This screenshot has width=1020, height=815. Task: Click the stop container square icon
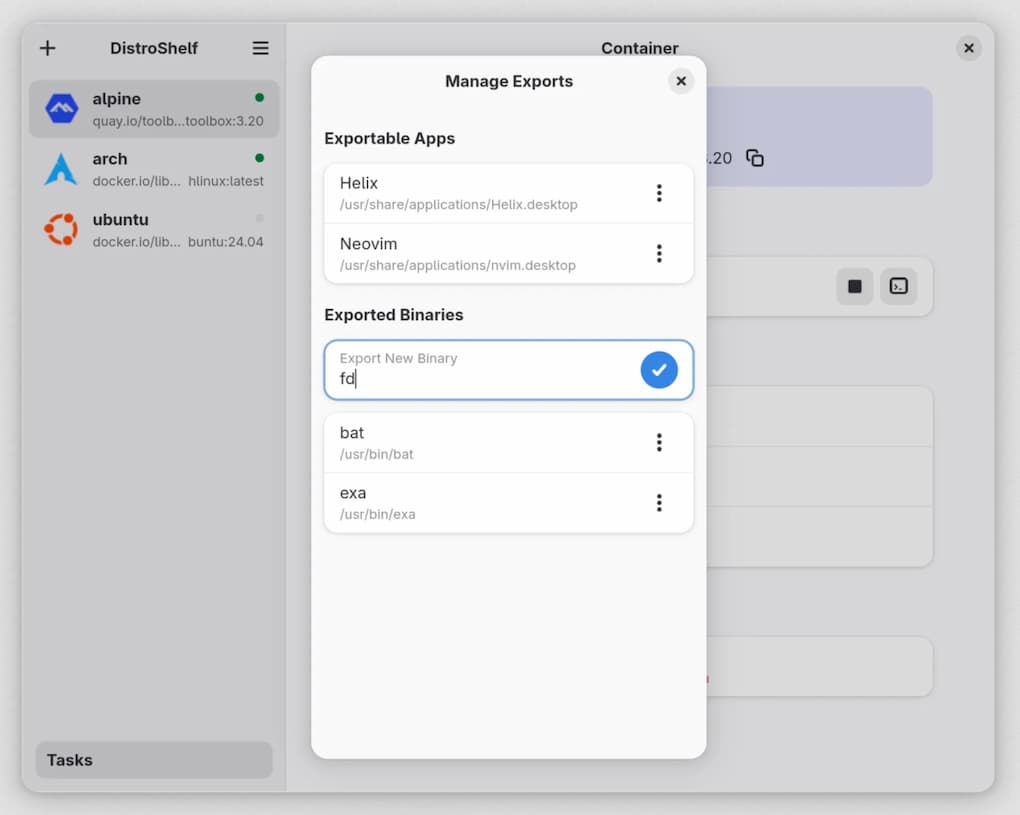click(x=855, y=286)
